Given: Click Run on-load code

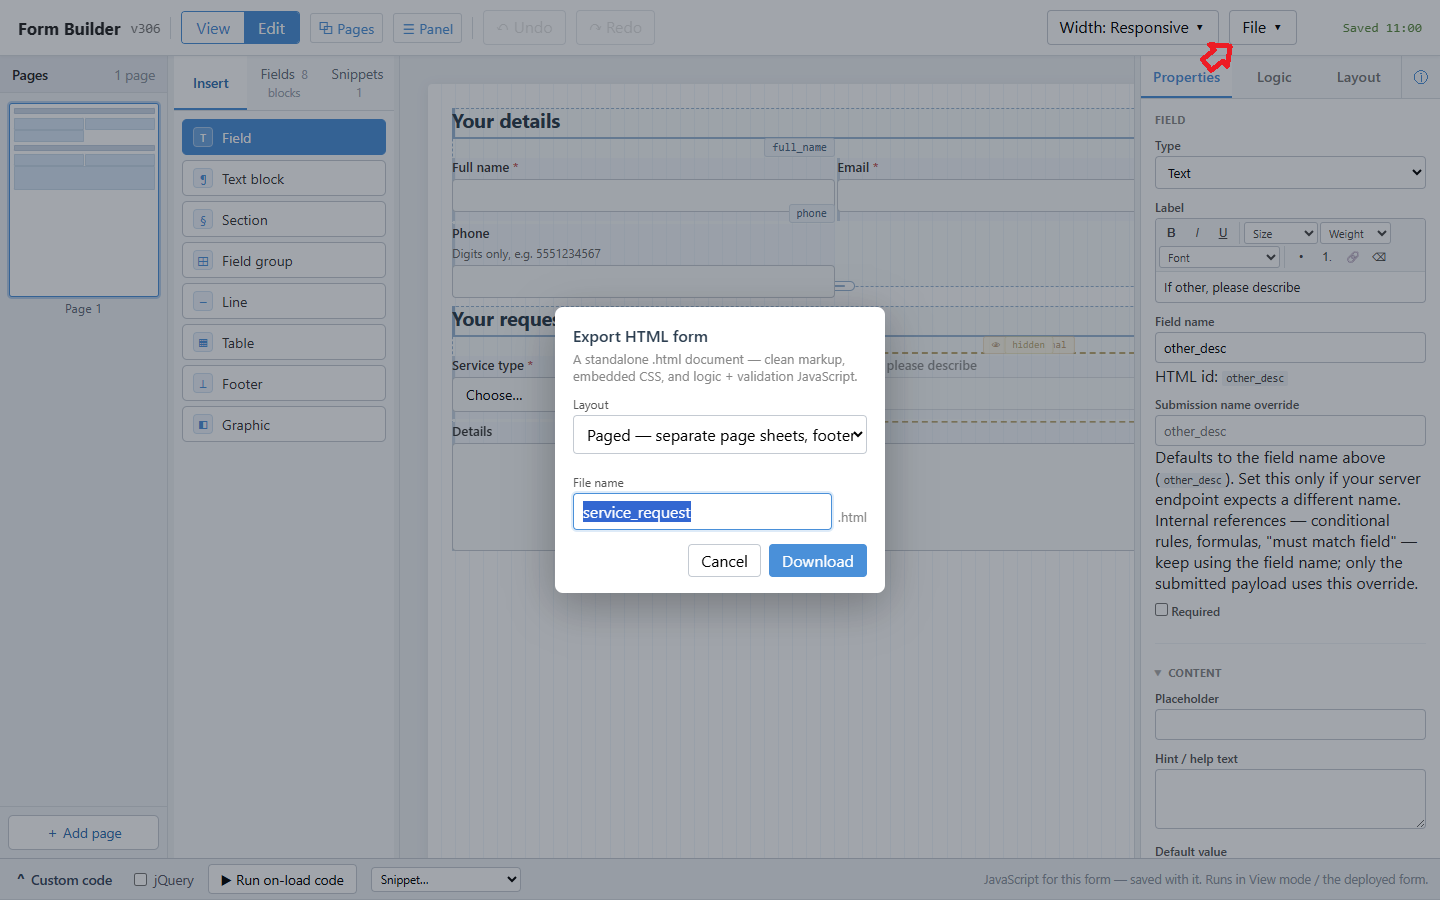Looking at the screenshot, I should [282, 880].
